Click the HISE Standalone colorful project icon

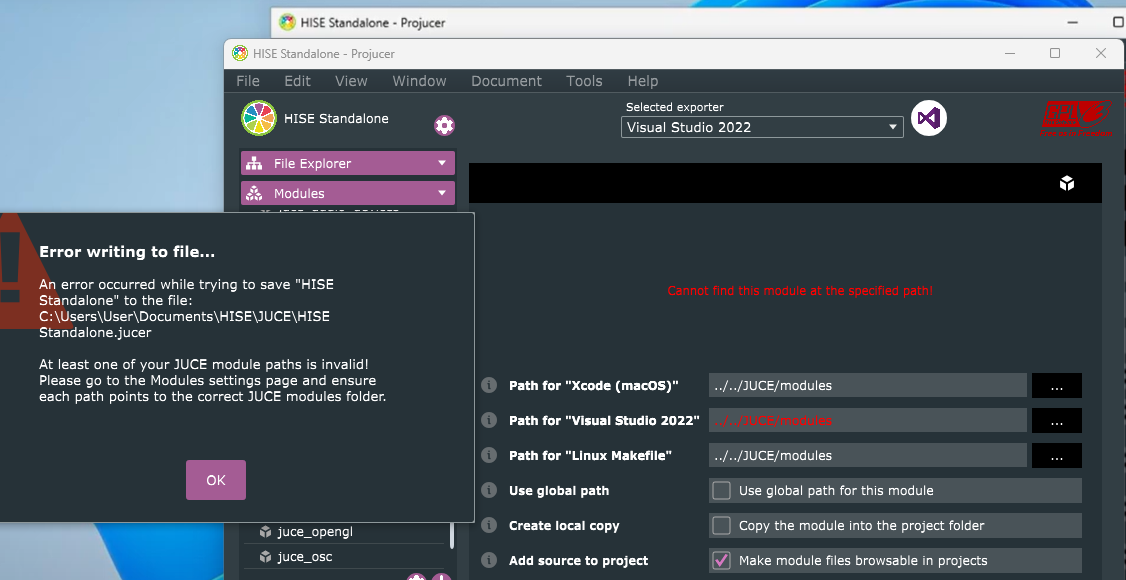pyautogui.click(x=259, y=118)
